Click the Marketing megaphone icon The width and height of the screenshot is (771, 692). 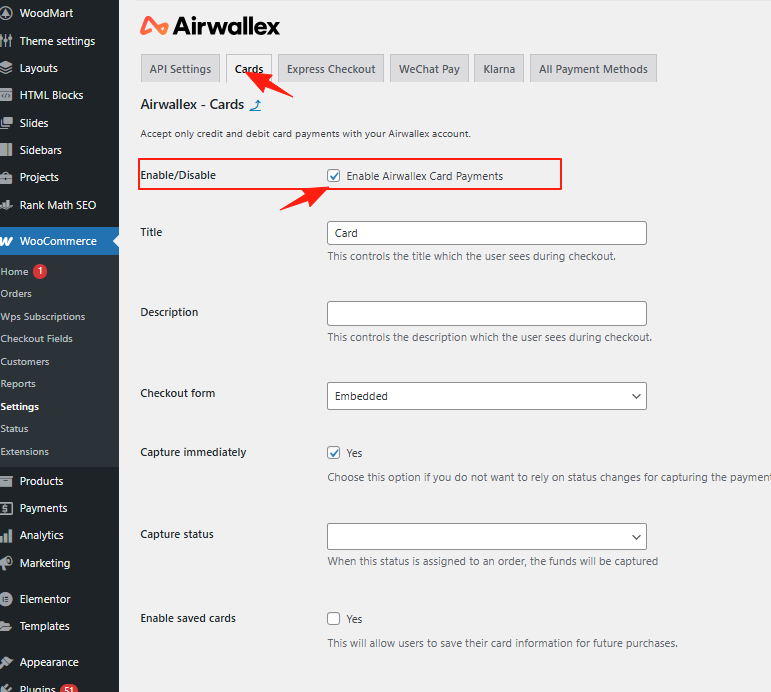point(5,563)
